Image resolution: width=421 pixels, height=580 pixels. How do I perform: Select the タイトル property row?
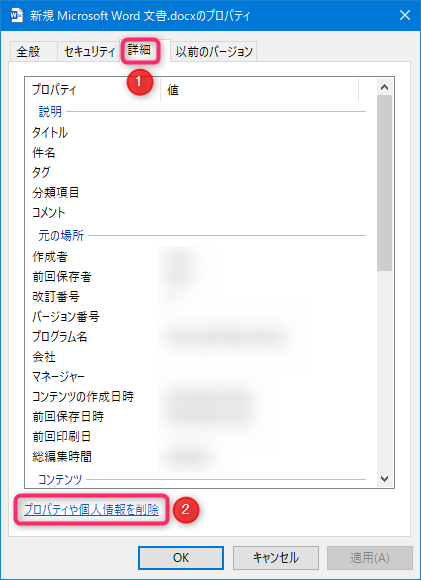click(x=201, y=132)
